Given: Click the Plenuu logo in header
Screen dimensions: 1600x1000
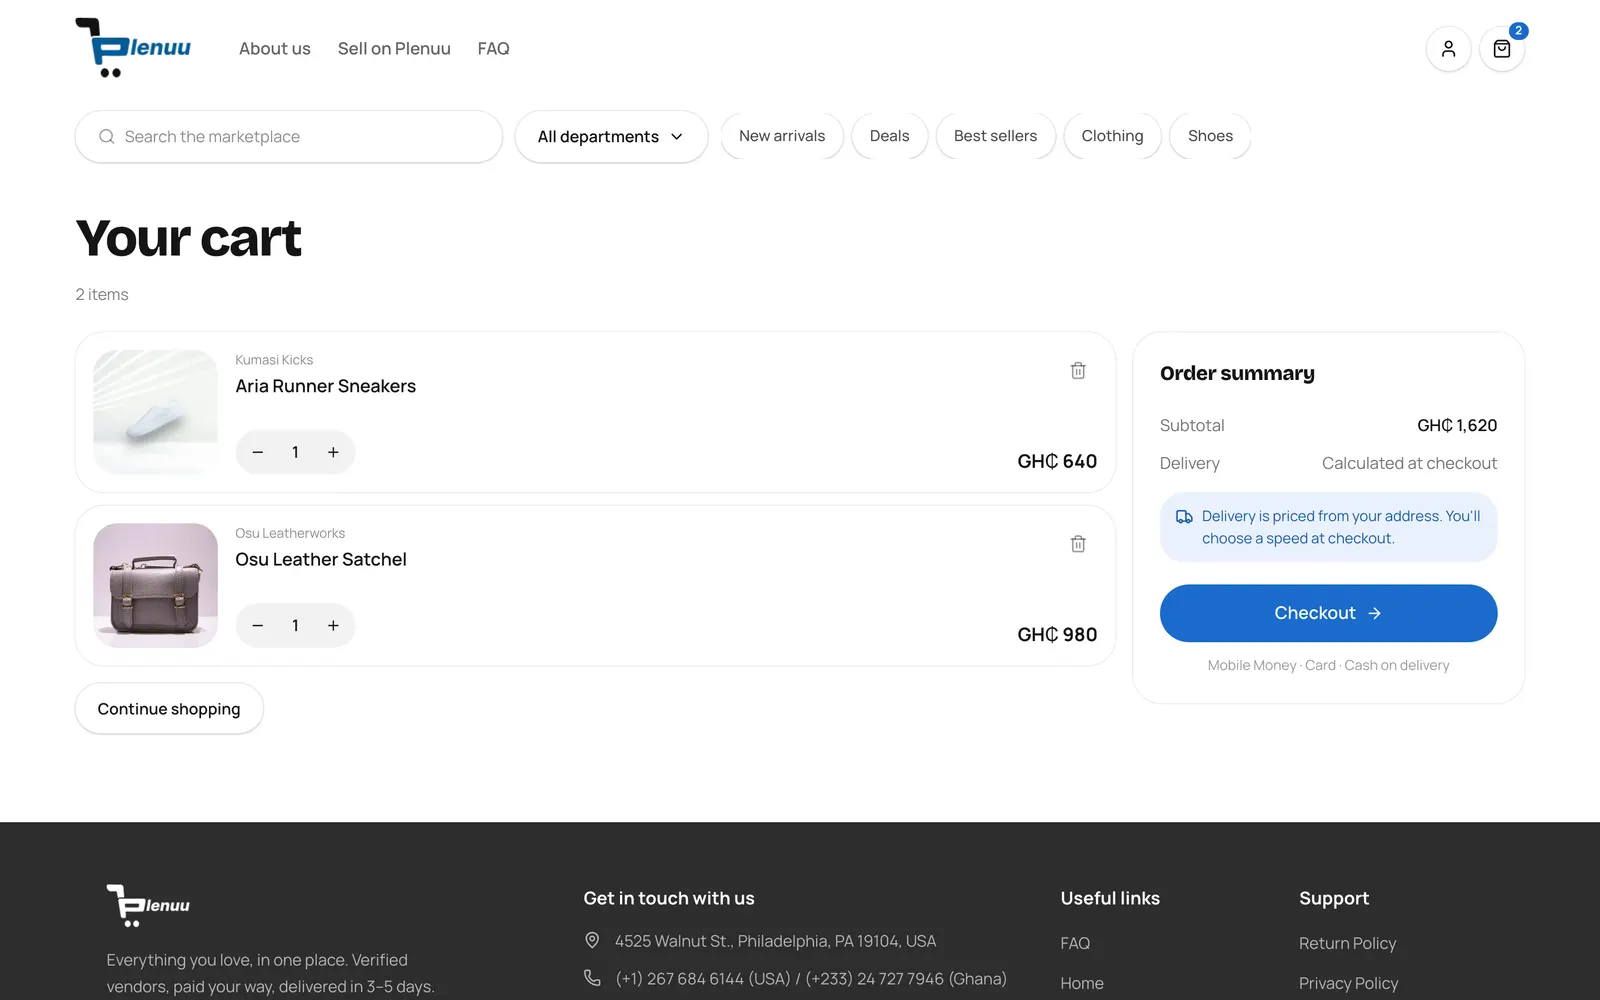Looking at the screenshot, I should click(133, 48).
